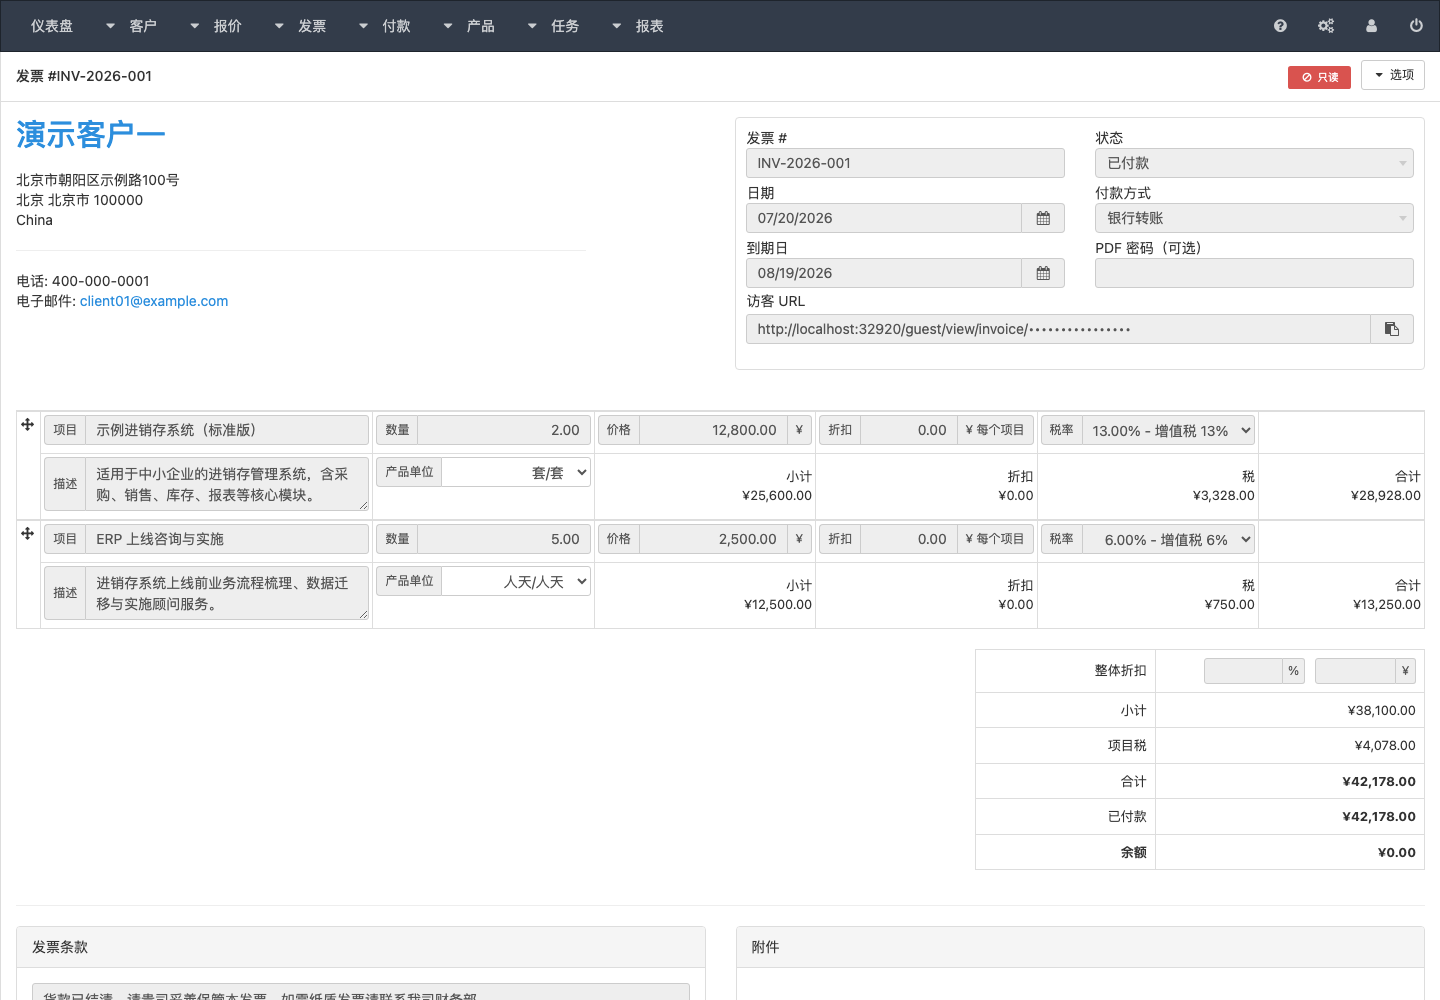This screenshot has height=1000, width=1440.
Task: Open the 仪表盘 menu
Action: (x=52, y=26)
